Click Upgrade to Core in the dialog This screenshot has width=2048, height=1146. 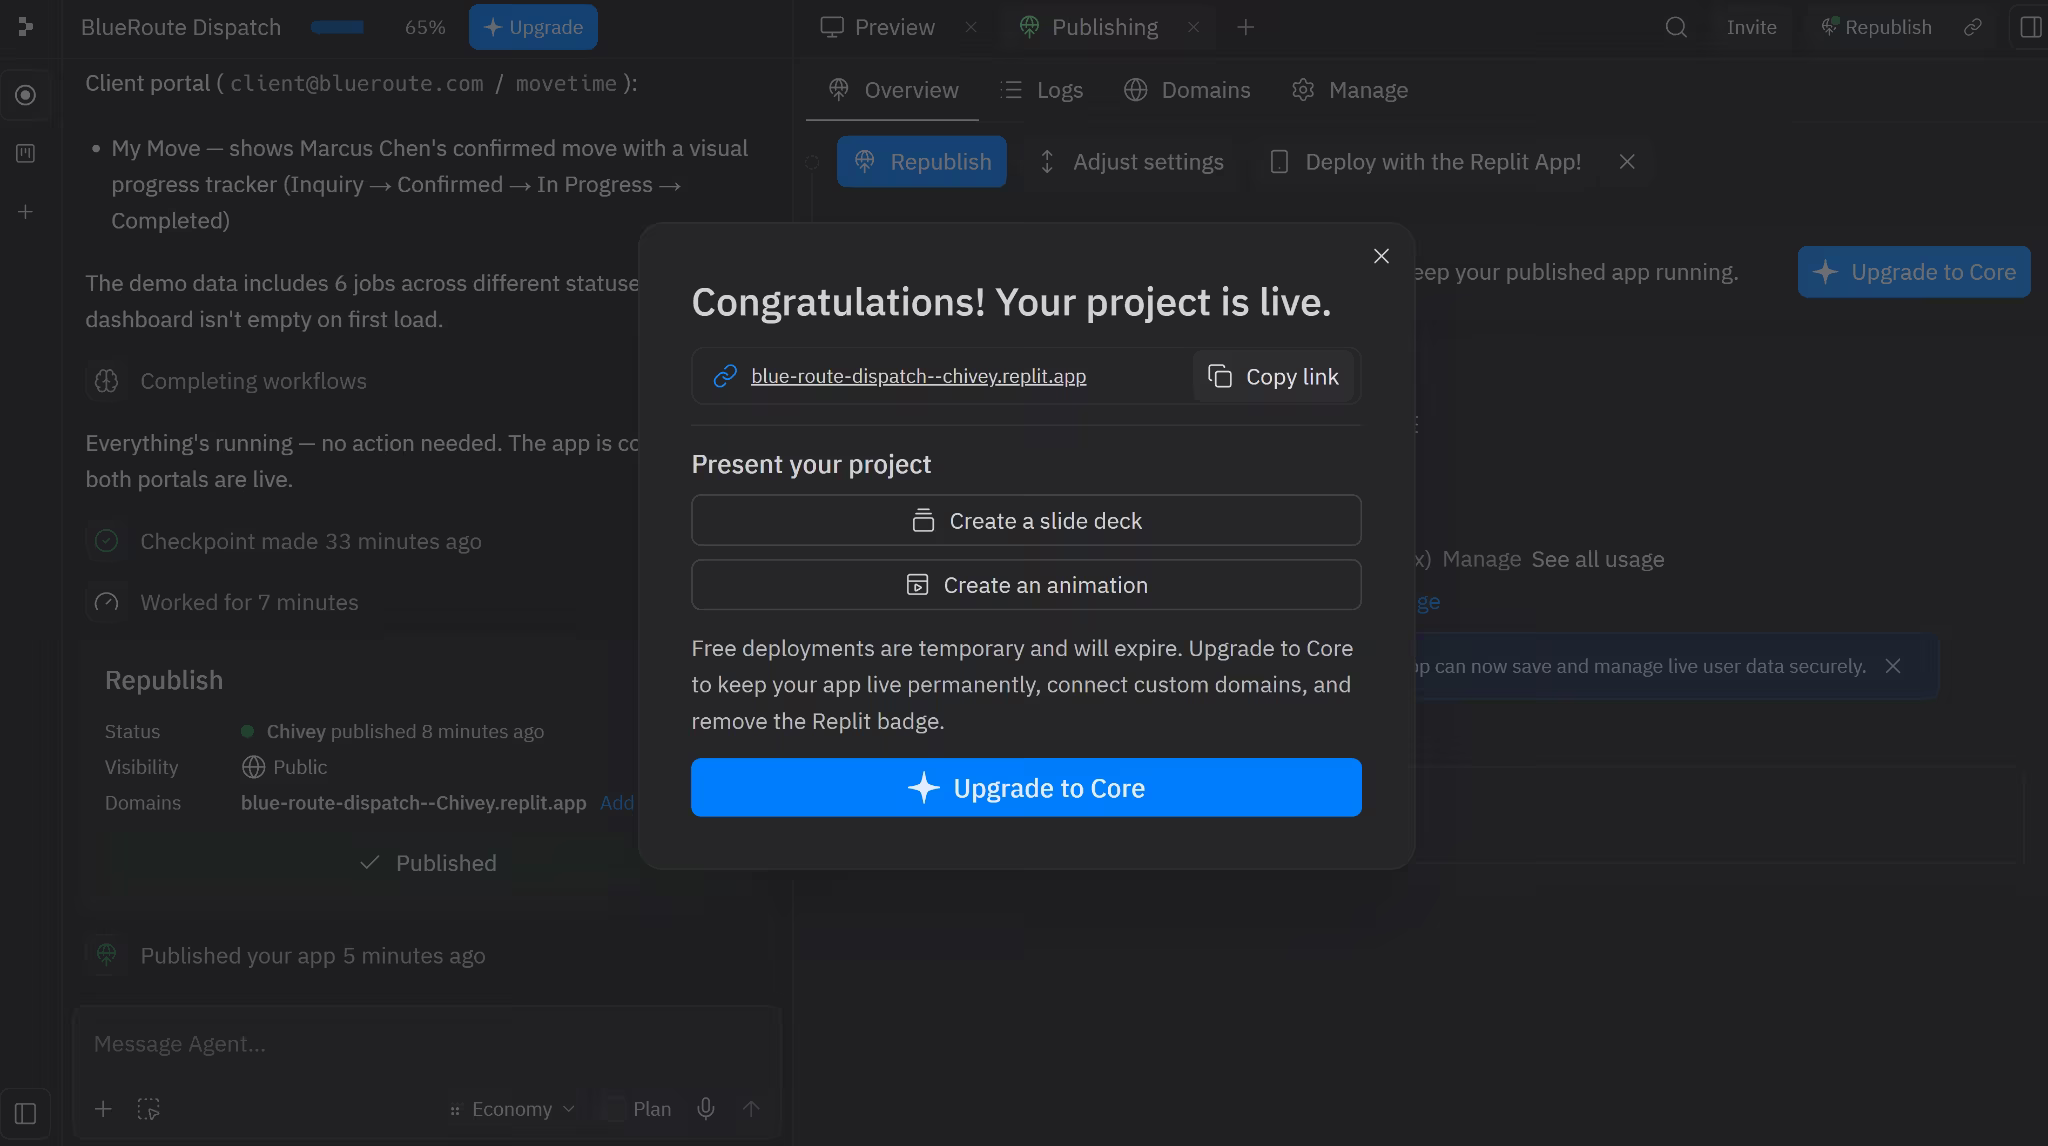click(1026, 787)
